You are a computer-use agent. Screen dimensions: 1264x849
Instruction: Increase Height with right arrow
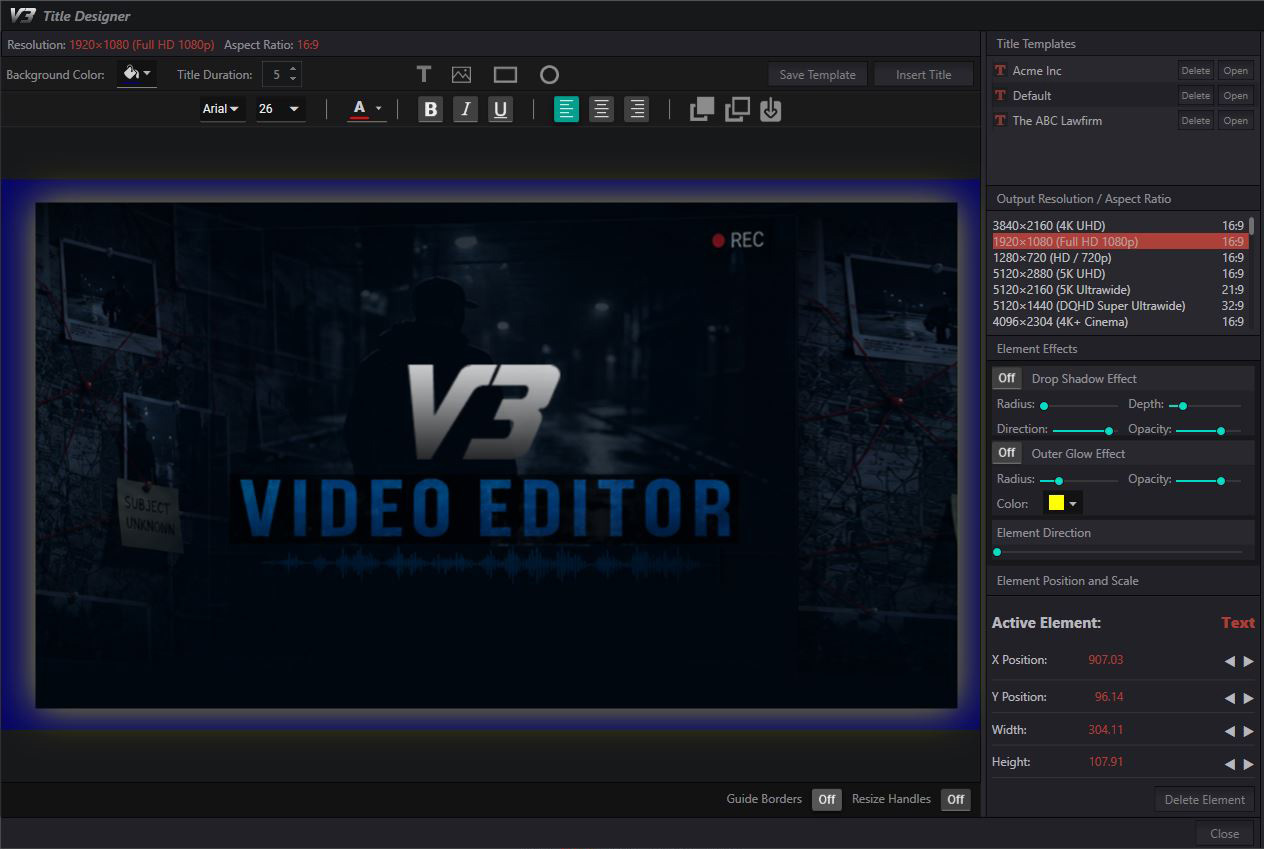pos(1248,764)
